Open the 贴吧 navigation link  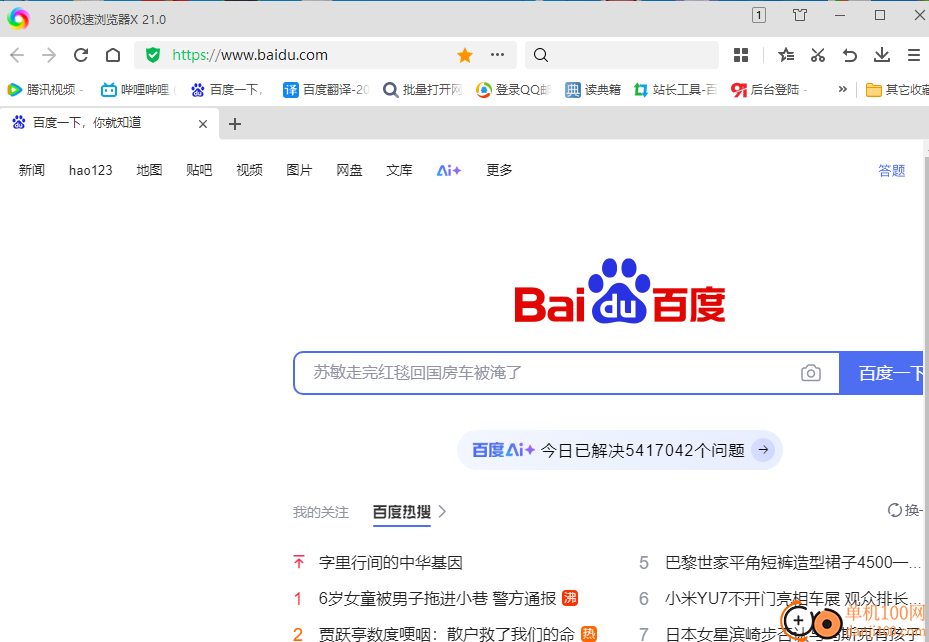pyautogui.click(x=199, y=171)
